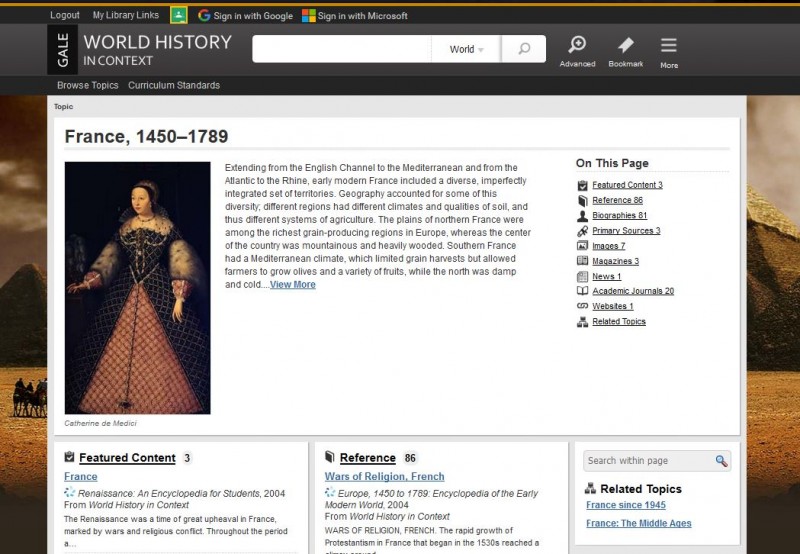Click Reference book icon in On This Page
This screenshot has width=800, height=554.
click(582, 200)
